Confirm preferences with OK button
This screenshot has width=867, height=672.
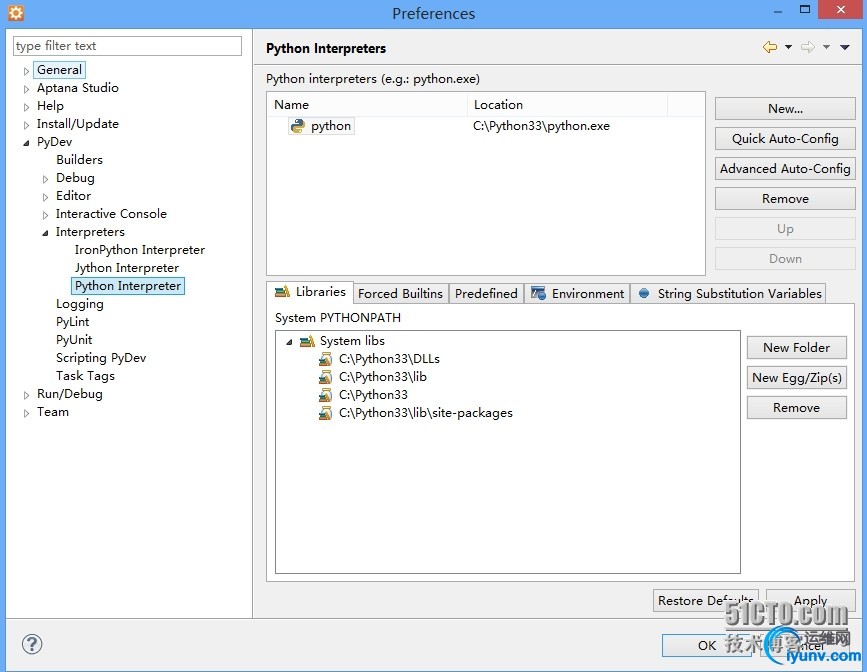706,645
